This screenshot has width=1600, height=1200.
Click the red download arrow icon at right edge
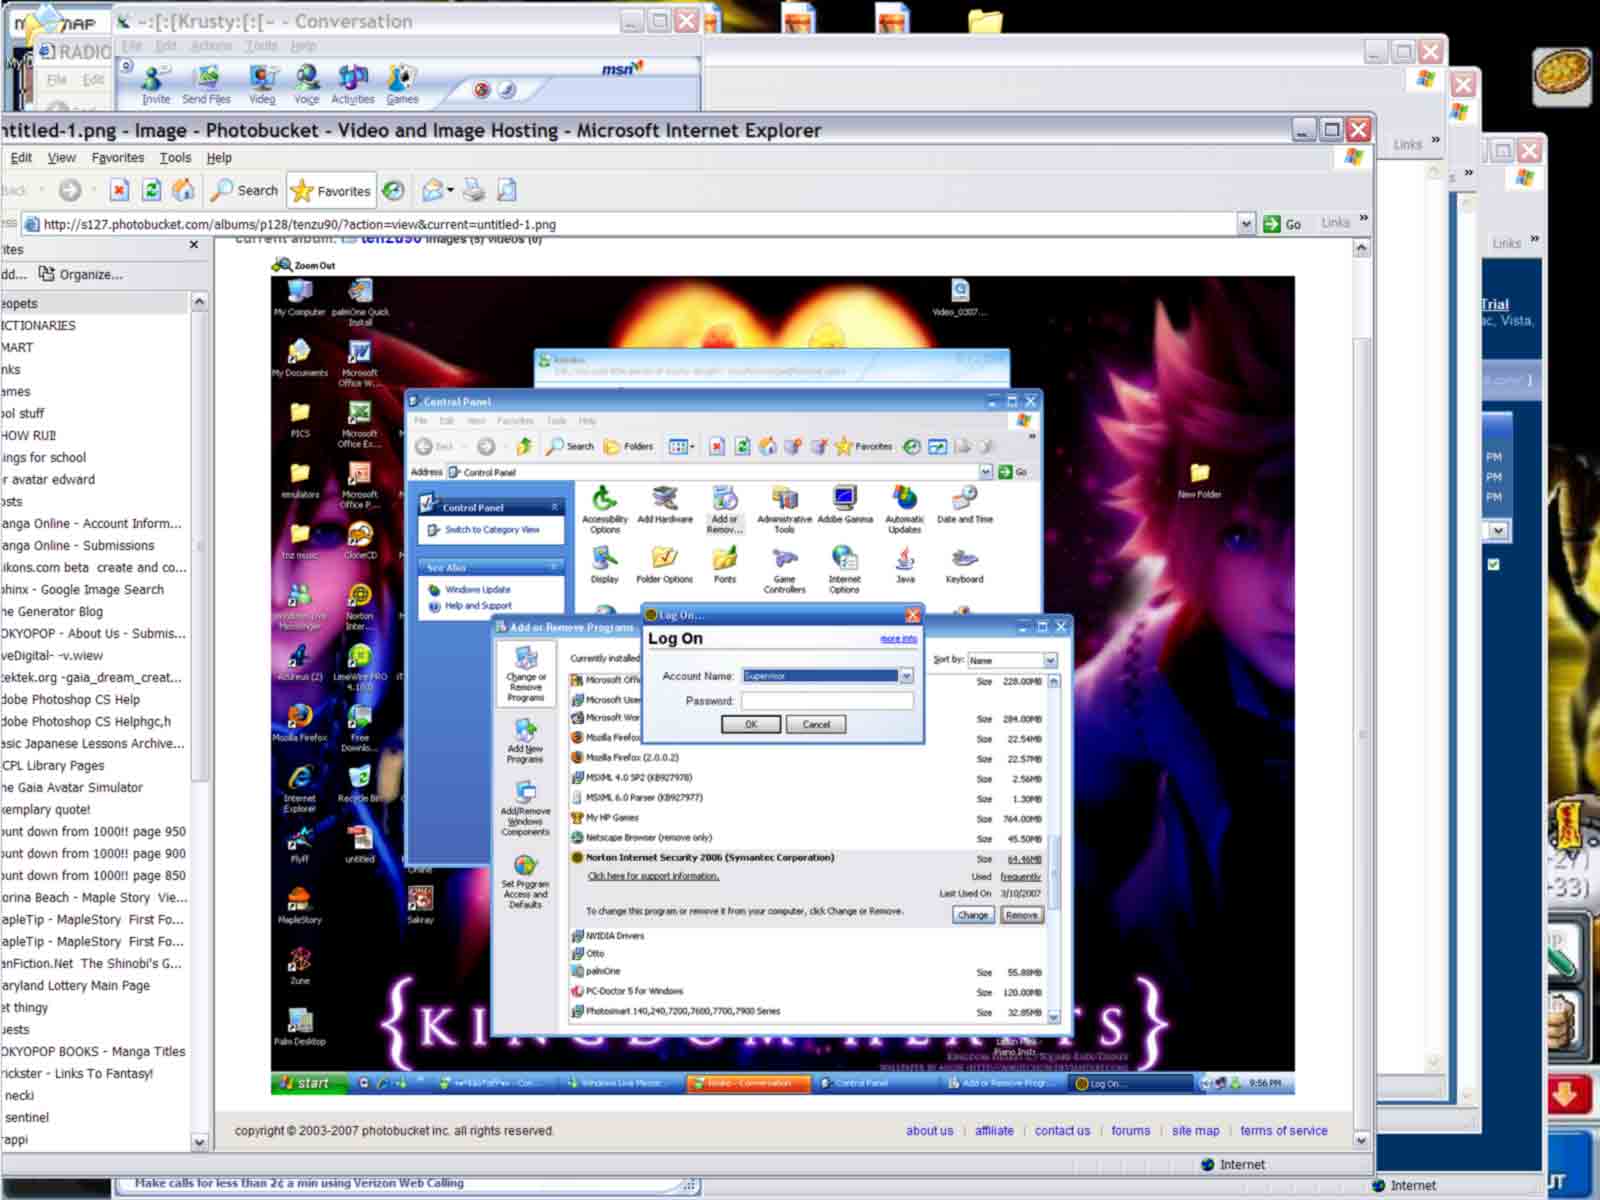click(1567, 1095)
